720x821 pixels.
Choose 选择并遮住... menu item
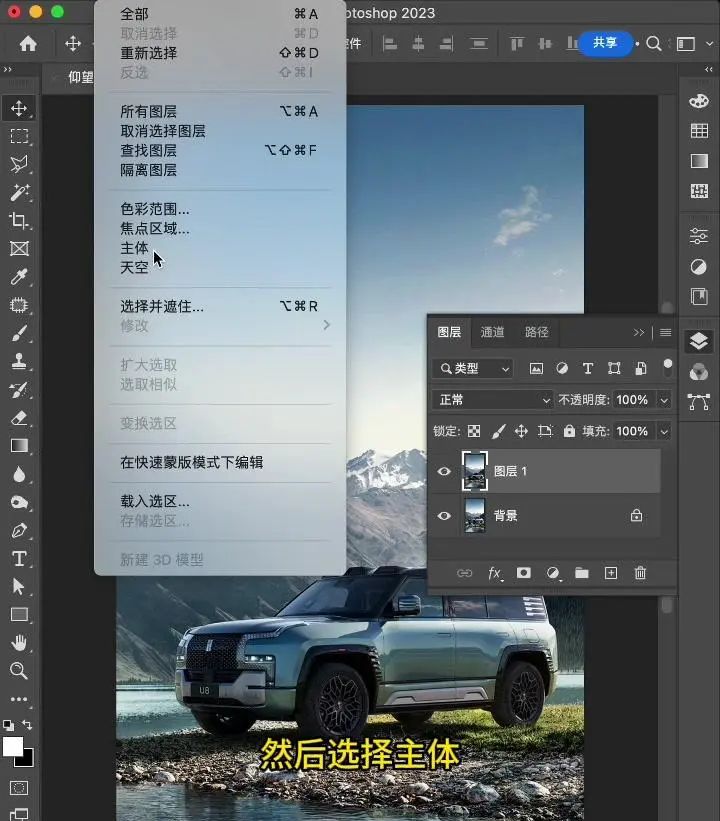[162, 306]
